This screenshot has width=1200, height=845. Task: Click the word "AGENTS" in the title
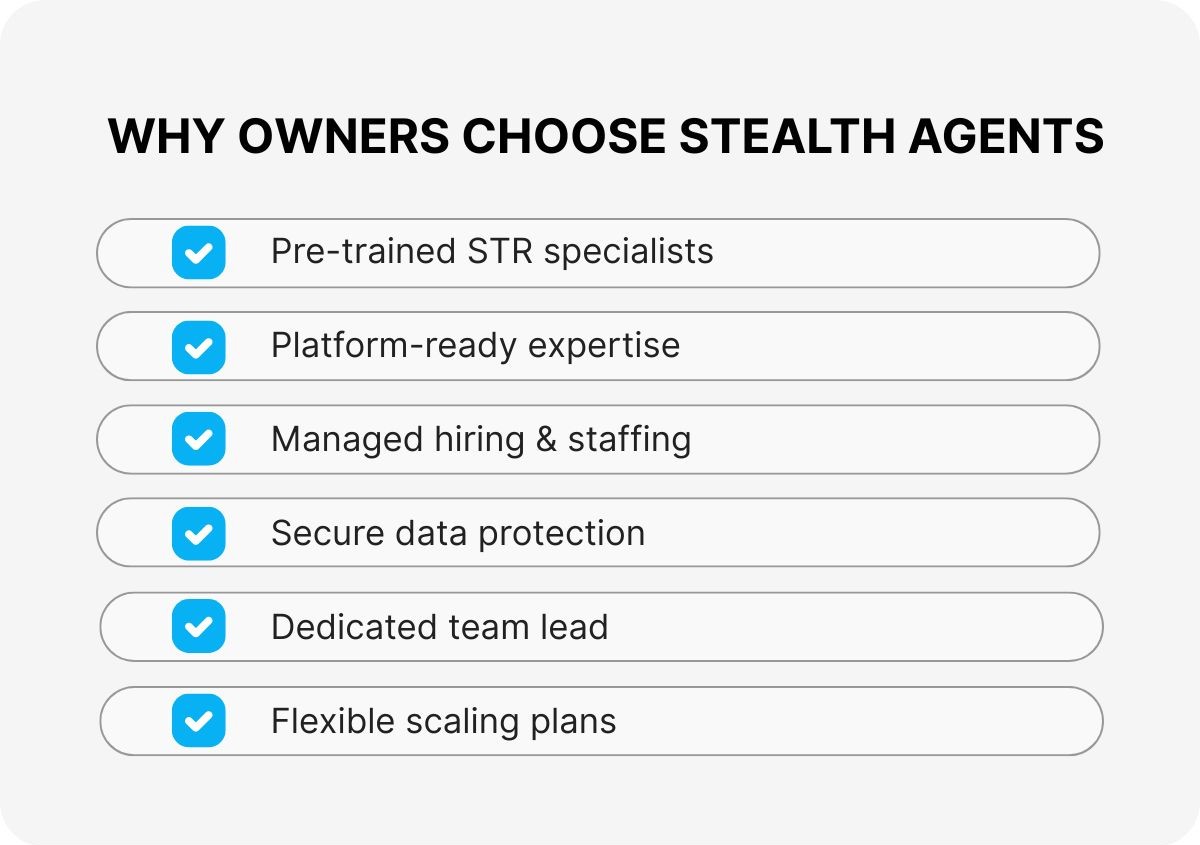(1006, 136)
